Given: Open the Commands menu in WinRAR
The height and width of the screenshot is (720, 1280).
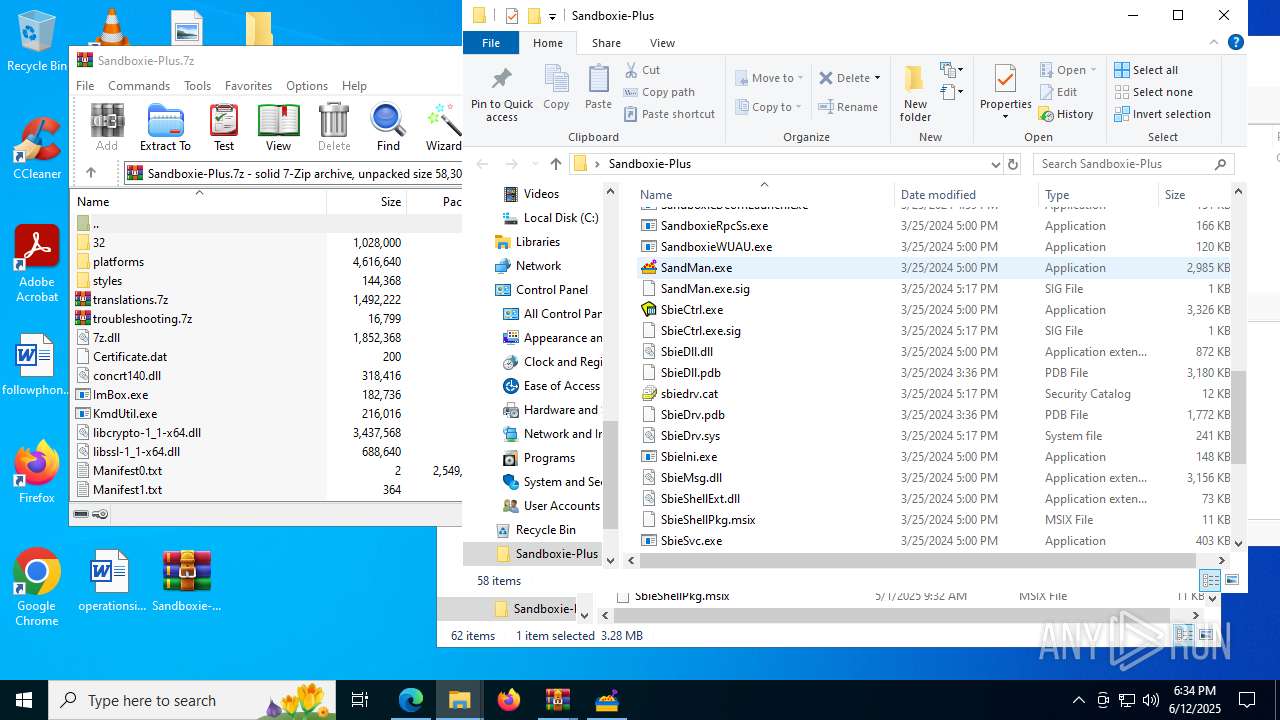Looking at the screenshot, I should [x=139, y=86].
